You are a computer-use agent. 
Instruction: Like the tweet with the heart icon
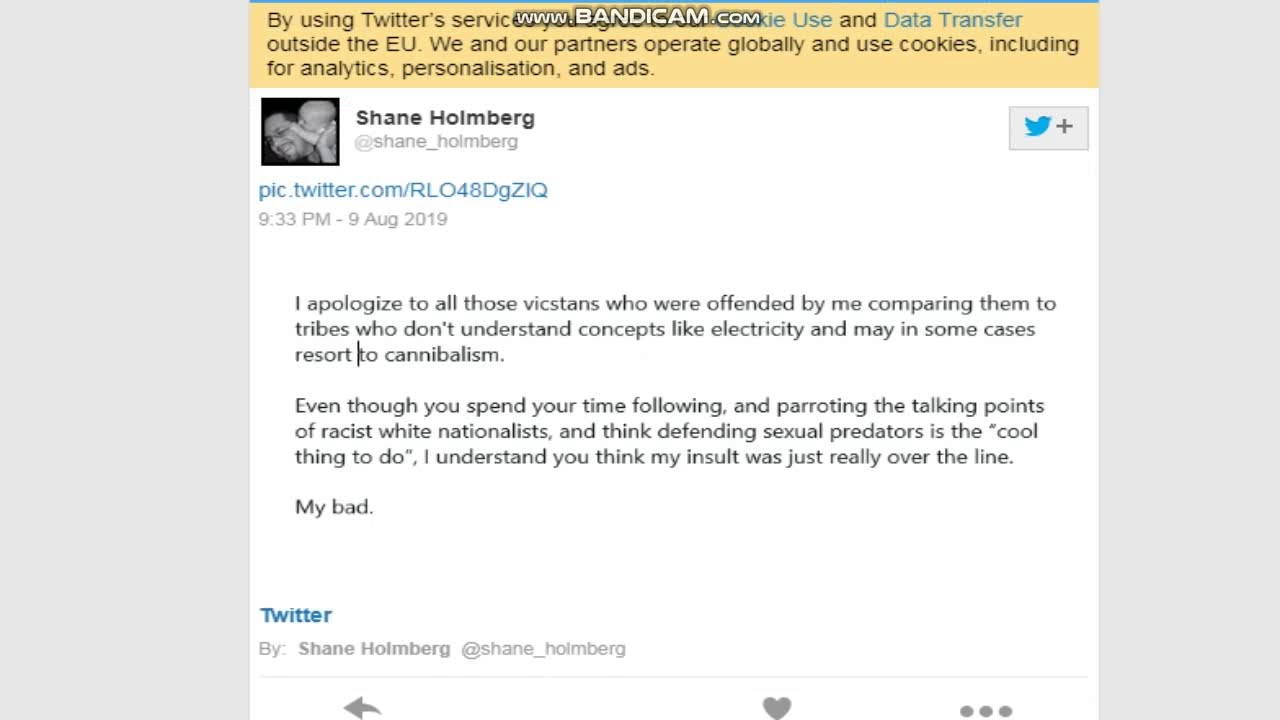click(777, 708)
